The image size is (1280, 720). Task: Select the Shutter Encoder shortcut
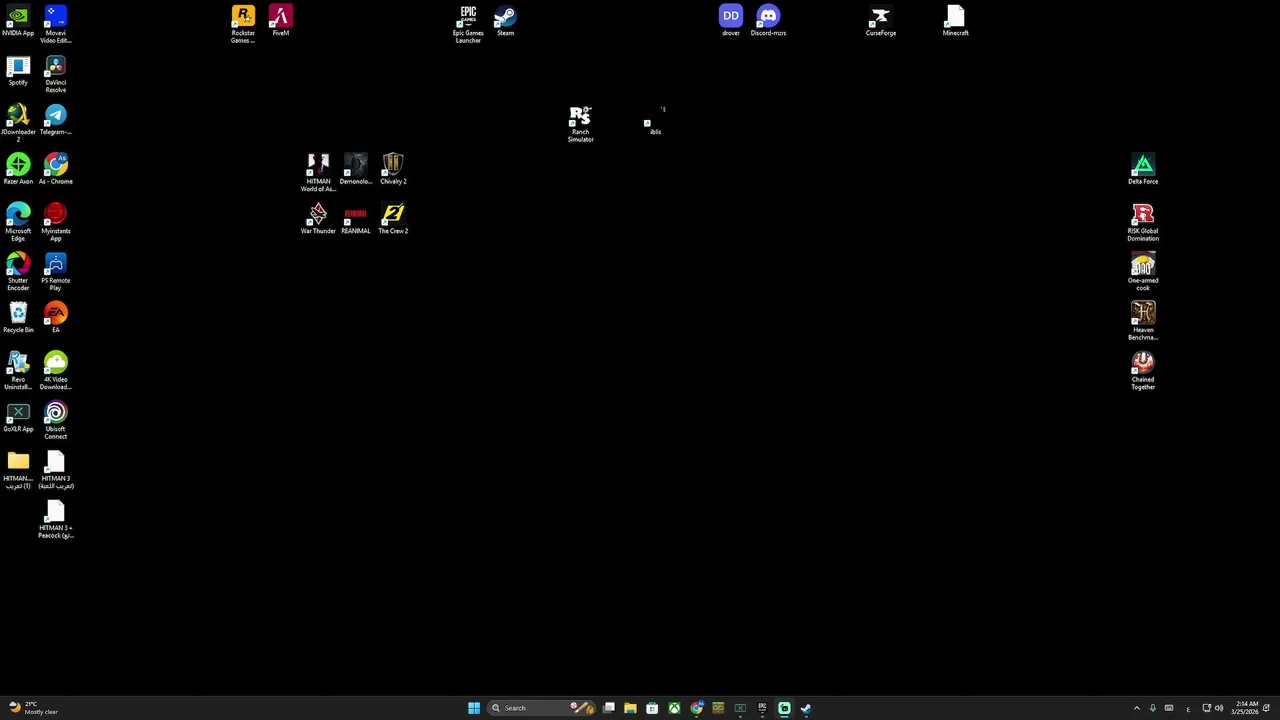(x=18, y=272)
